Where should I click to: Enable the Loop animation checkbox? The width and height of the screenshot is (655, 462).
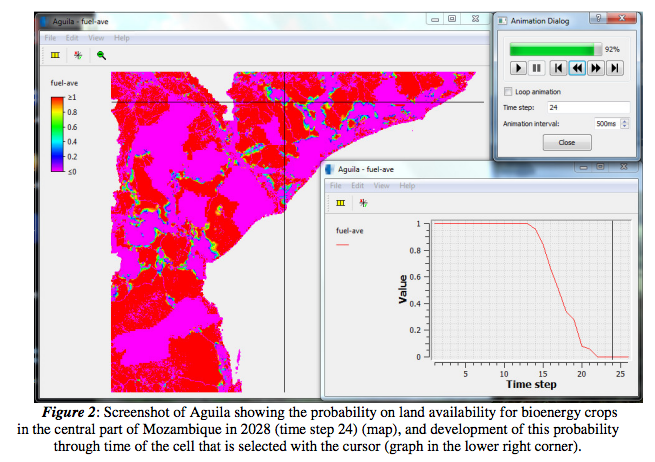(x=508, y=91)
